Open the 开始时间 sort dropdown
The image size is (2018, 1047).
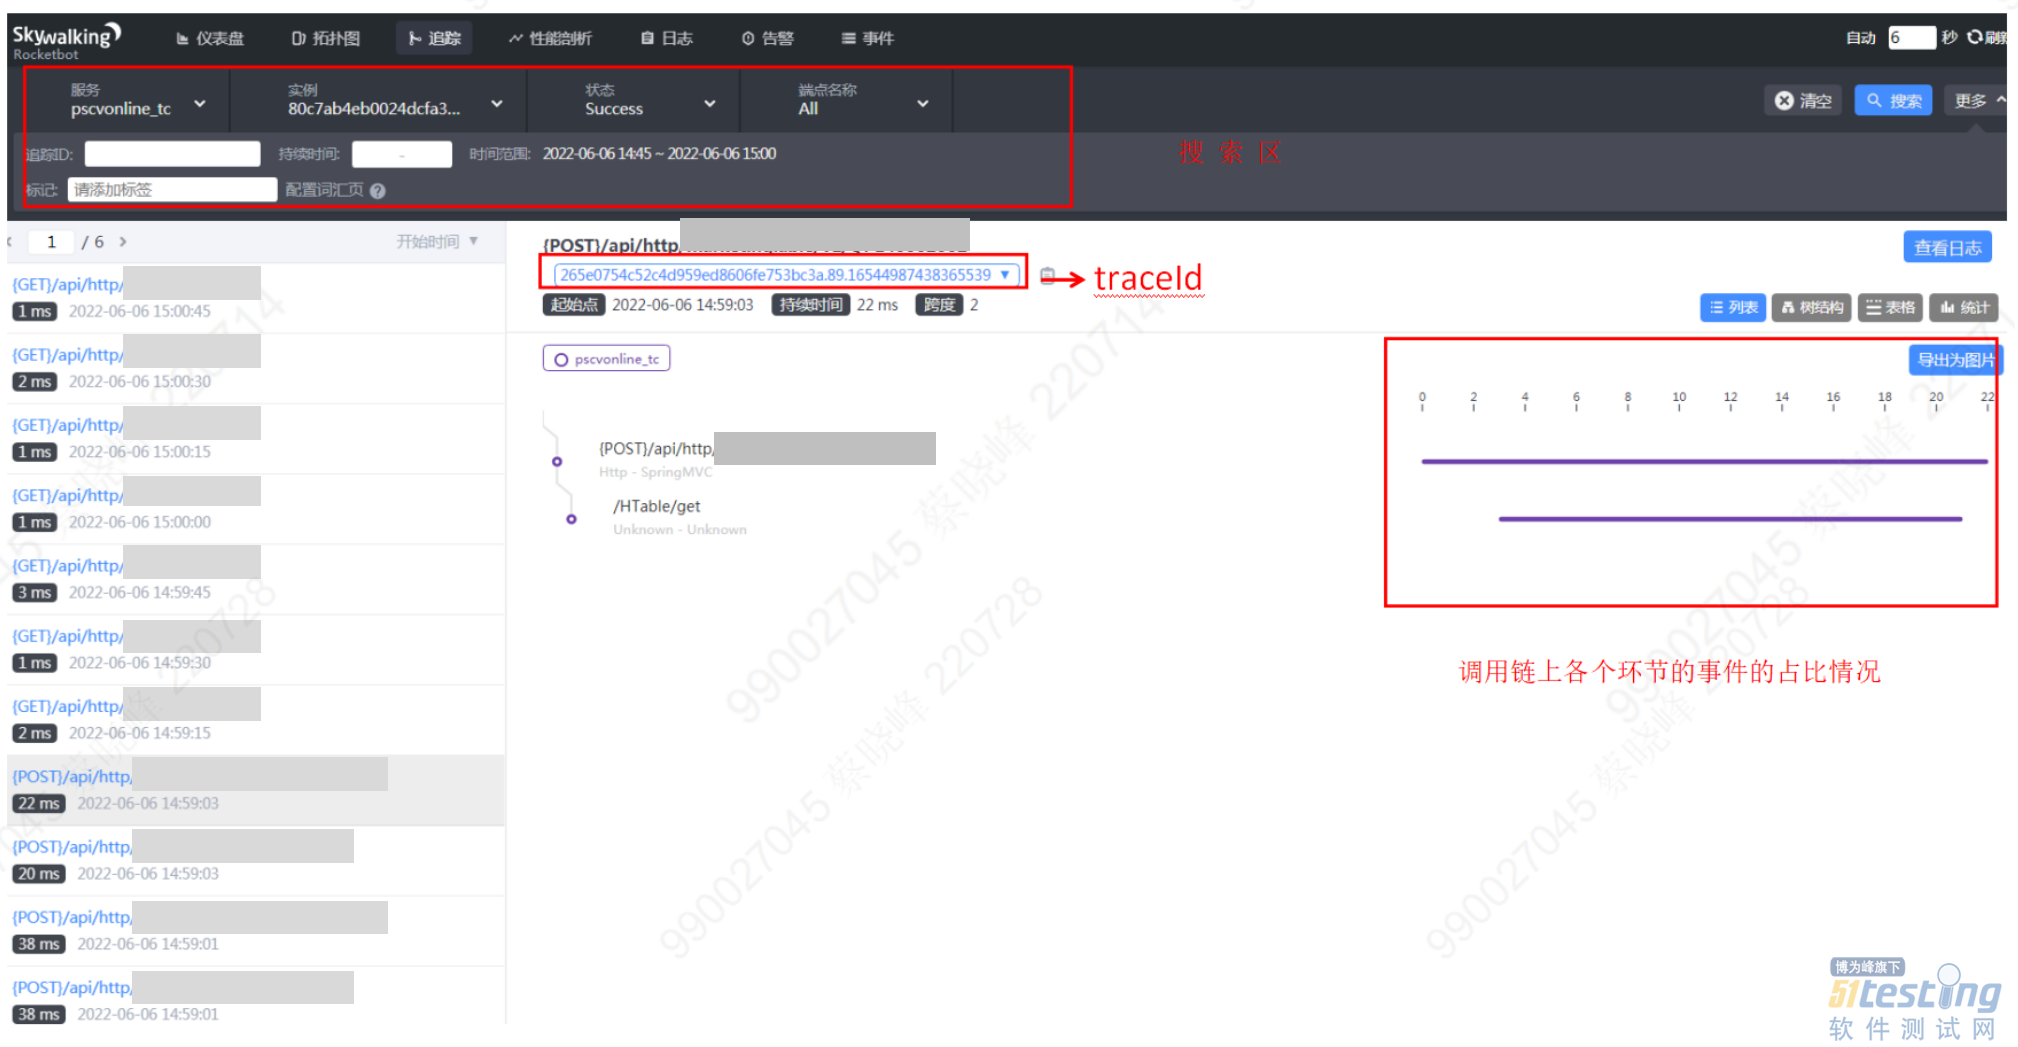click(437, 242)
